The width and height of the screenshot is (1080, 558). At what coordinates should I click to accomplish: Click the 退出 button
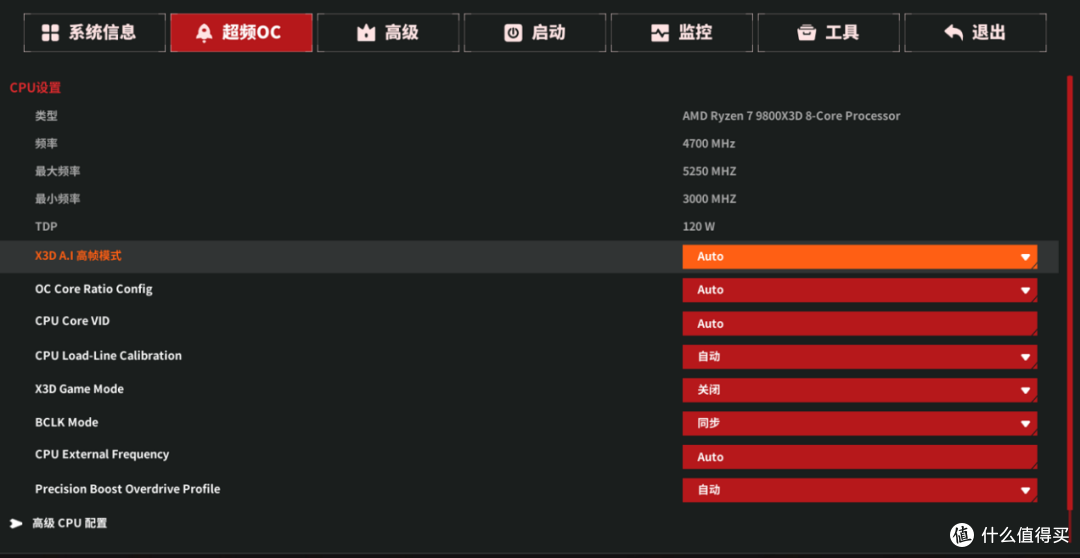tap(975, 32)
